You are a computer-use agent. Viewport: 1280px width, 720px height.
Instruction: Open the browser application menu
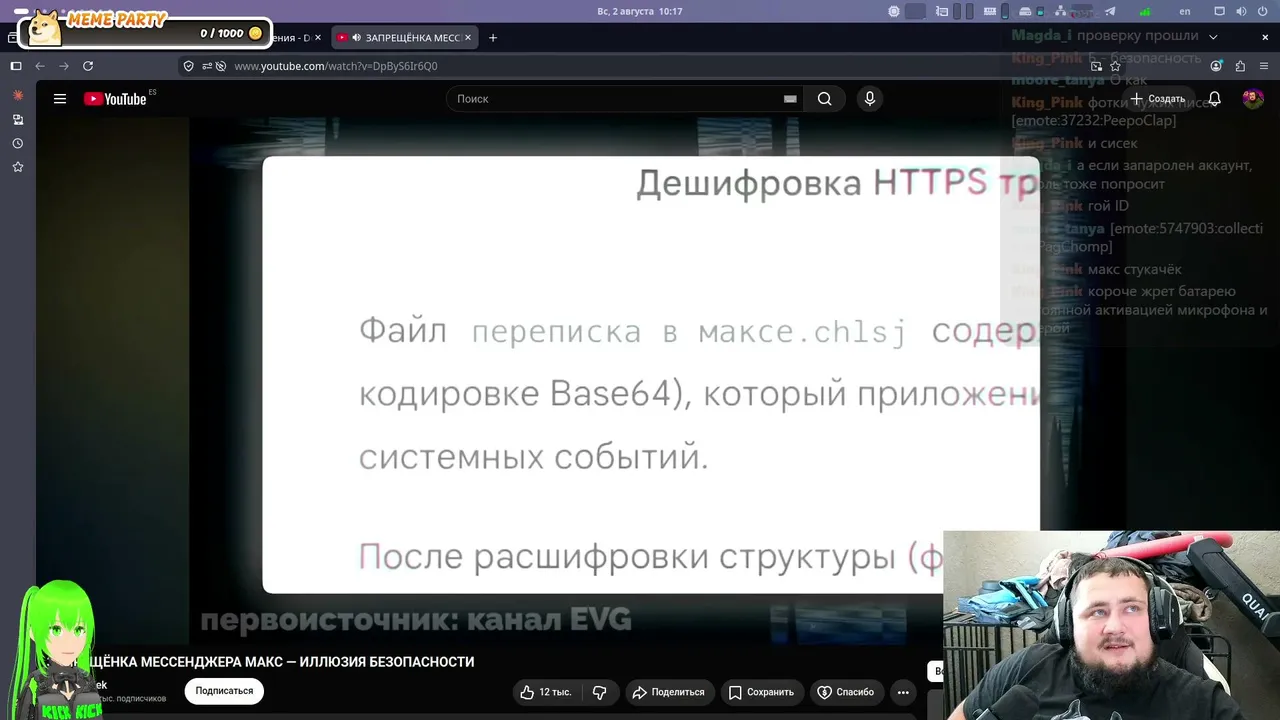(1264, 66)
